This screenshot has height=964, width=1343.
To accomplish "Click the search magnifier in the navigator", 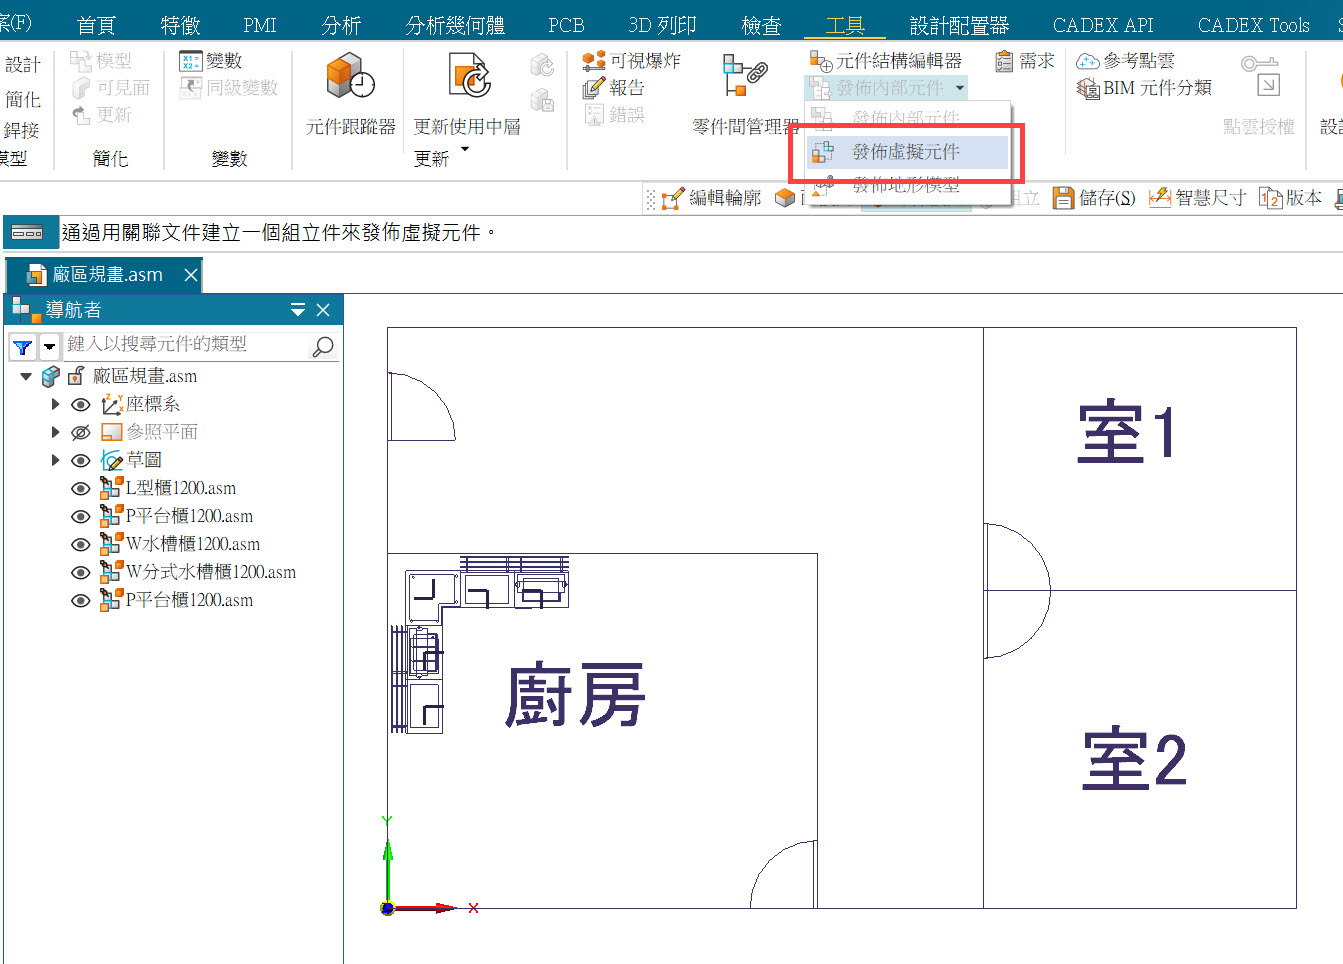I will 322,347.
